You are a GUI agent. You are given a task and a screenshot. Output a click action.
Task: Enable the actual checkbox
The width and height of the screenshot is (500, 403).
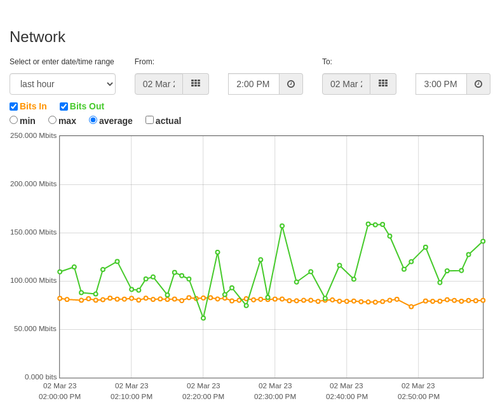pyautogui.click(x=150, y=120)
